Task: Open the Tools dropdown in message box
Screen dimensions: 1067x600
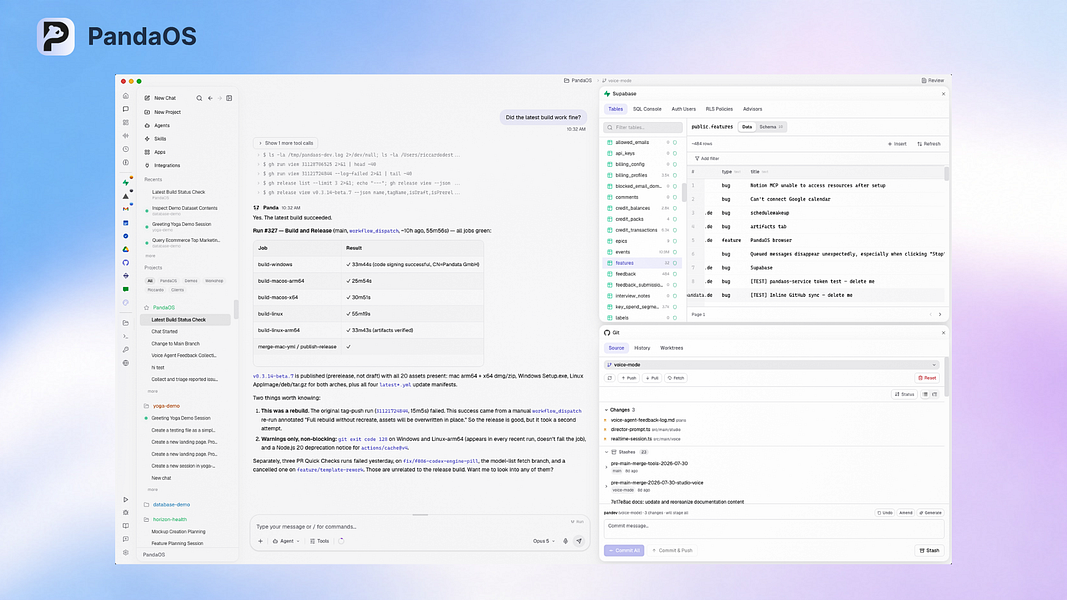Action: coord(319,541)
